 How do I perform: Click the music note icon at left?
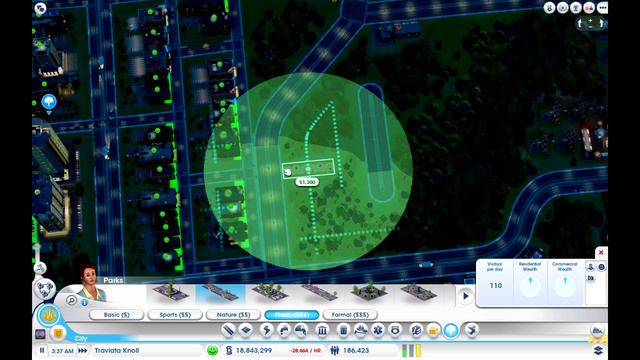coord(40,268)
